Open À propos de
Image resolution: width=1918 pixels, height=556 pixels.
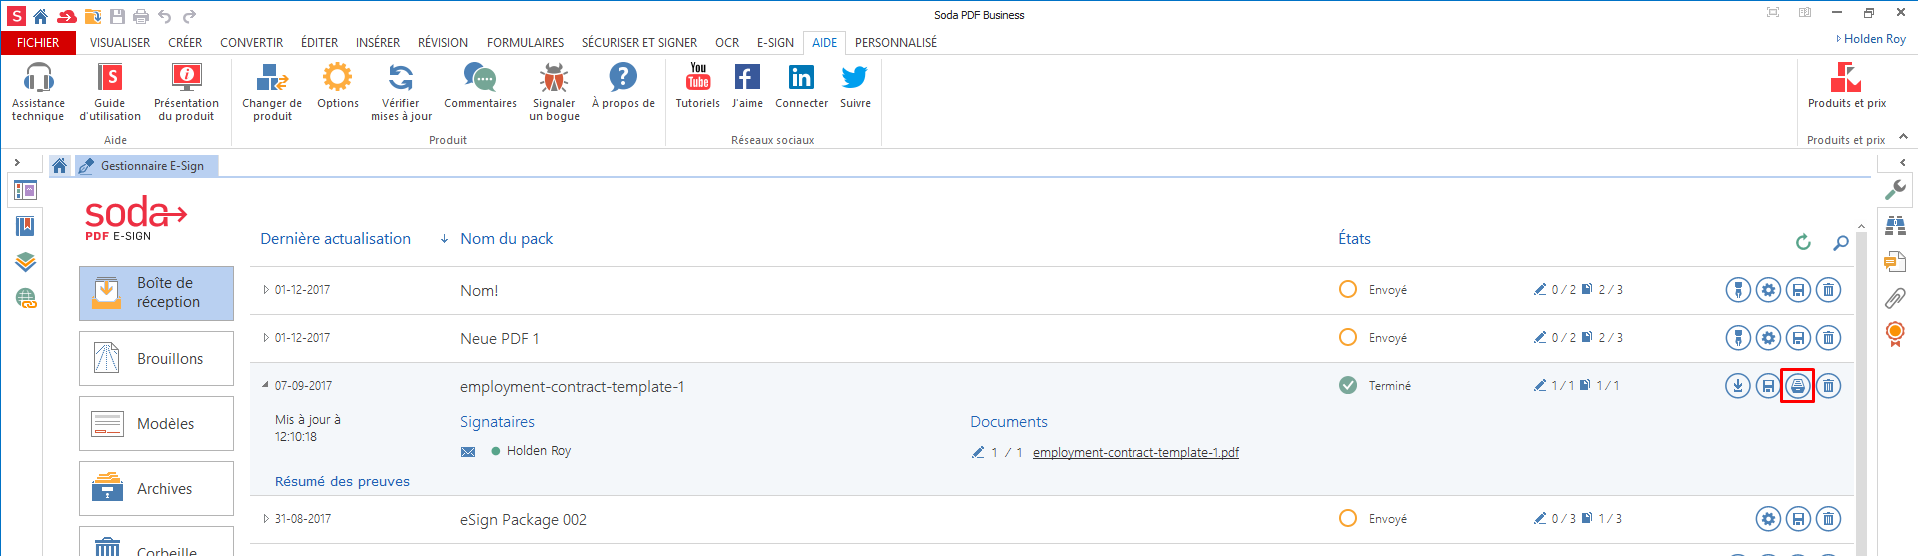click(623, 86)
